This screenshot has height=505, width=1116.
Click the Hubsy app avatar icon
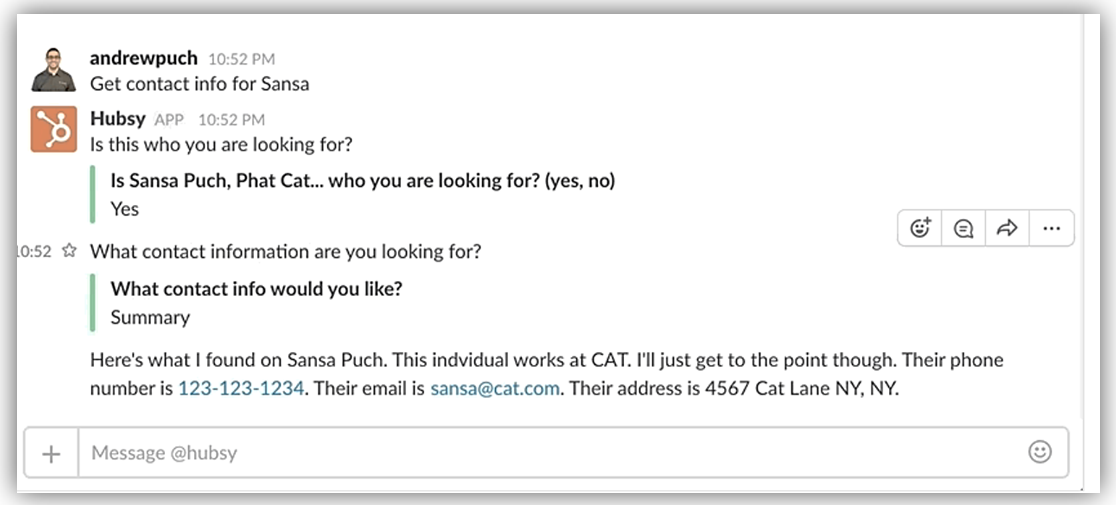(54, 129)
